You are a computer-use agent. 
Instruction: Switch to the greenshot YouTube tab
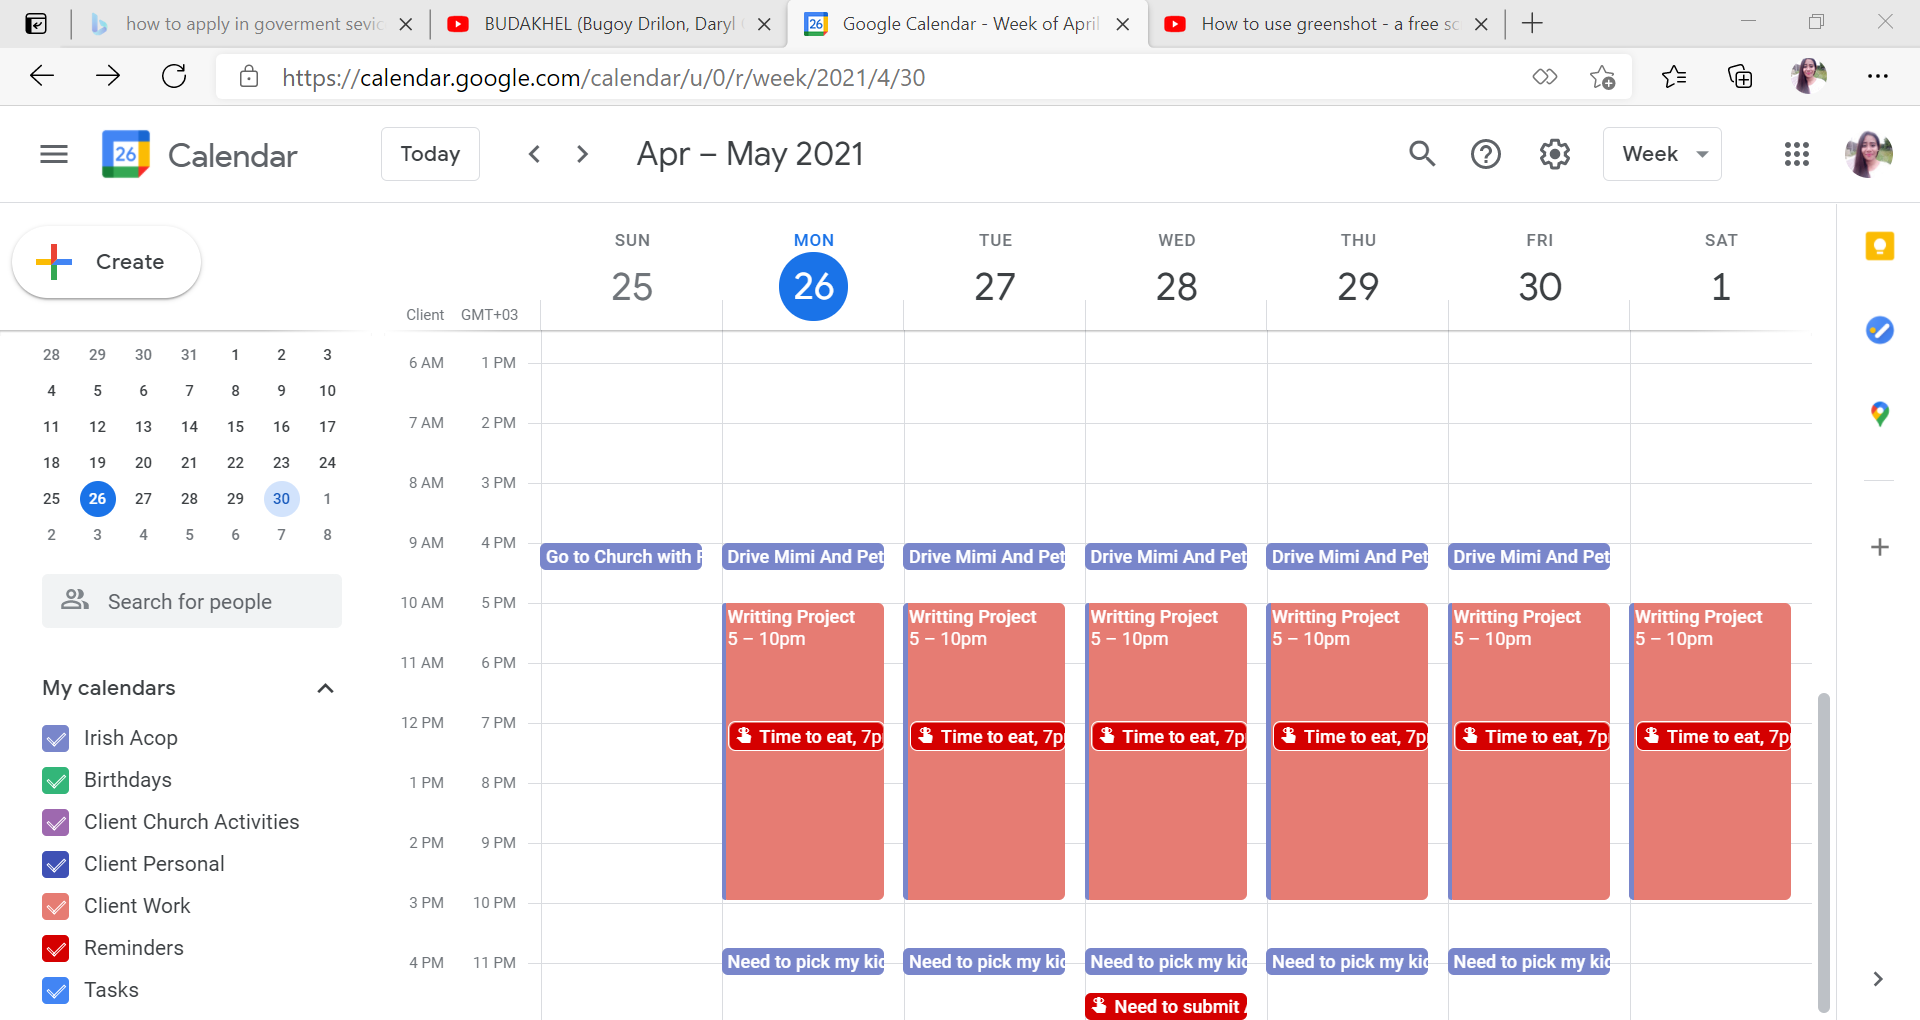[1325, 24]
